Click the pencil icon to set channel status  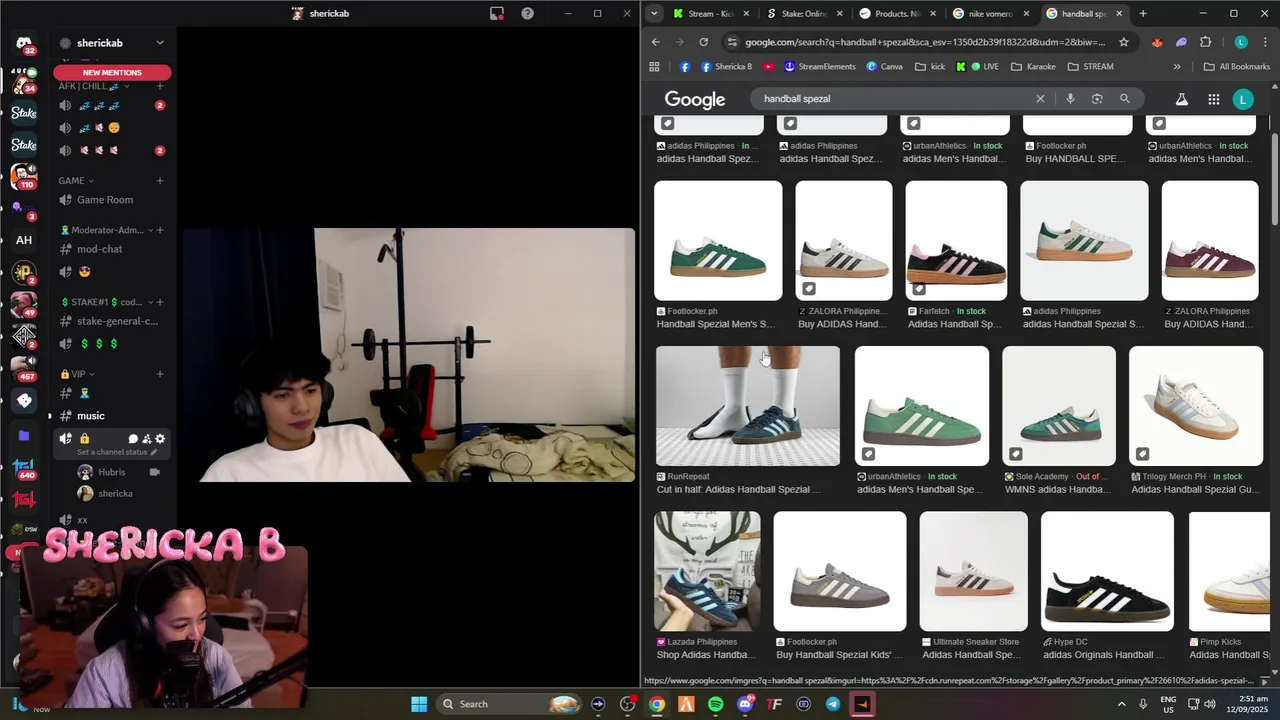(x=154, y=452)
